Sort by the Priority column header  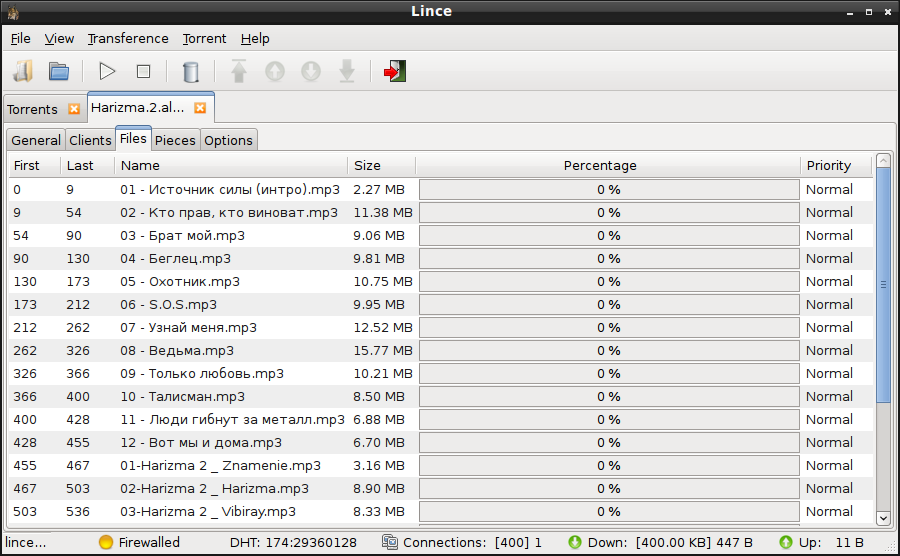[836, 166]
